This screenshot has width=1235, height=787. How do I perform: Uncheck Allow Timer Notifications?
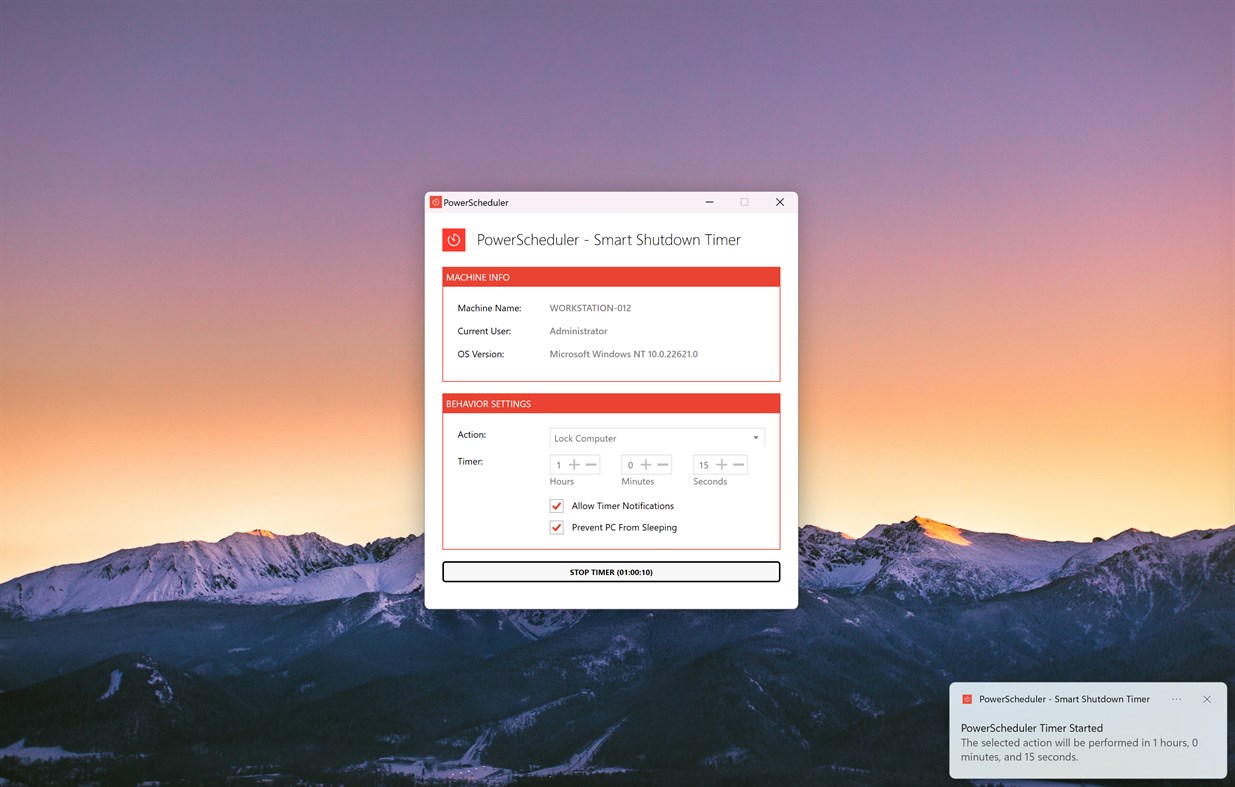(557, 506)
